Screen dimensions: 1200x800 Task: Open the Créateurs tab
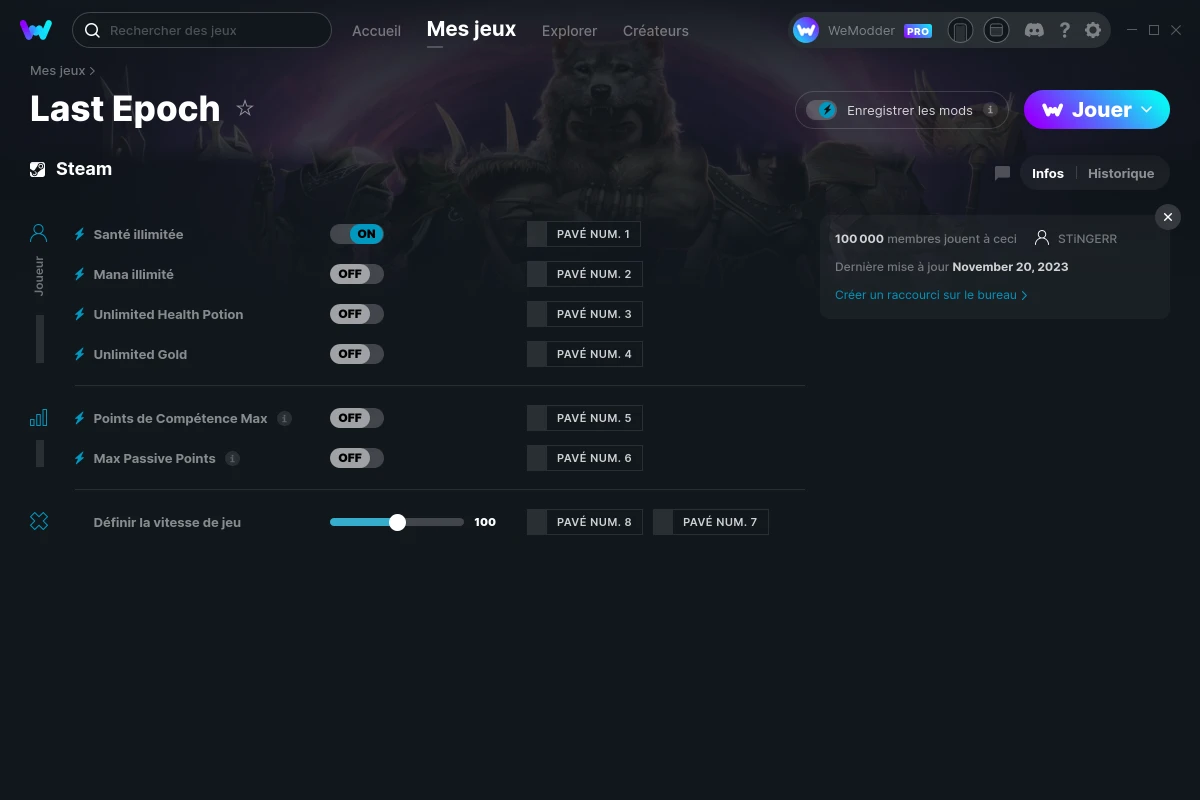655,31
